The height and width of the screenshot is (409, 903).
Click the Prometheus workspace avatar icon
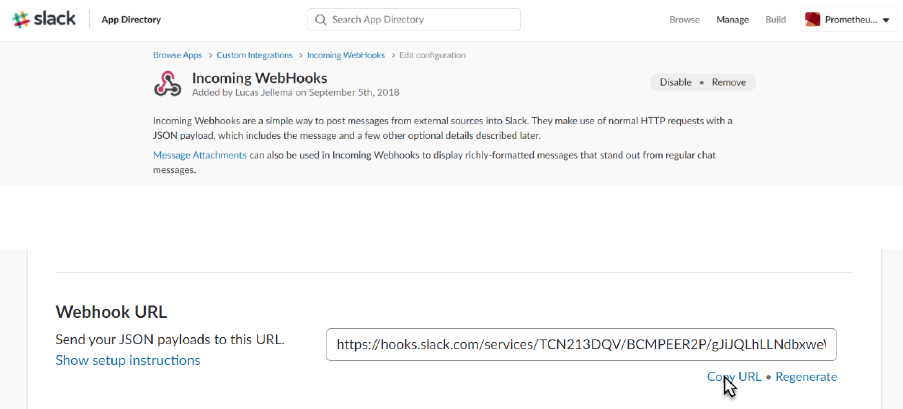(813, 20)
